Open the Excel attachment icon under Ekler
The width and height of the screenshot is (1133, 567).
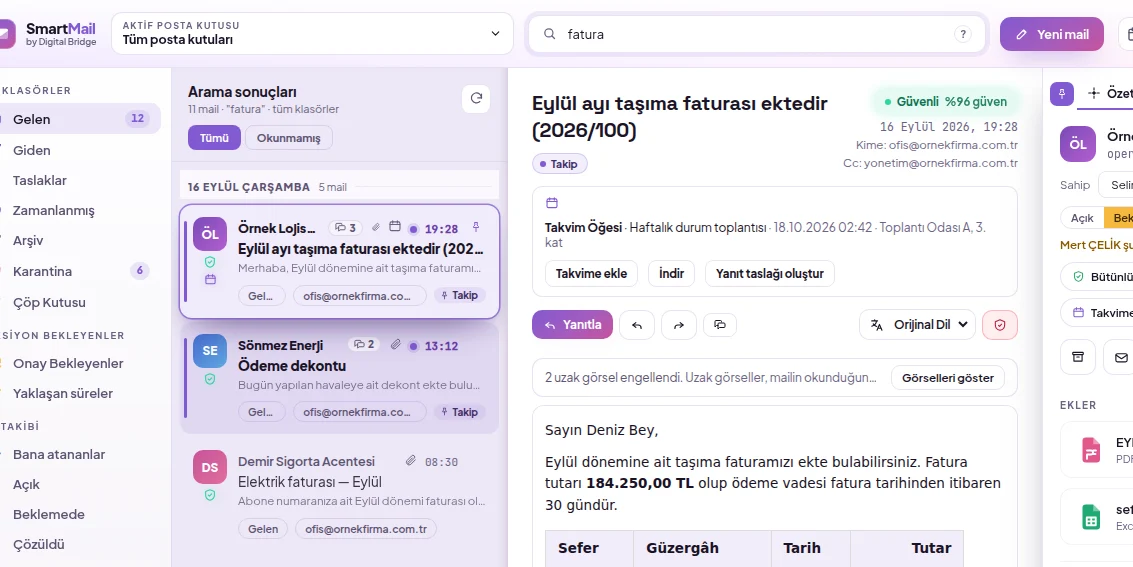click(x=1090, y=517)
